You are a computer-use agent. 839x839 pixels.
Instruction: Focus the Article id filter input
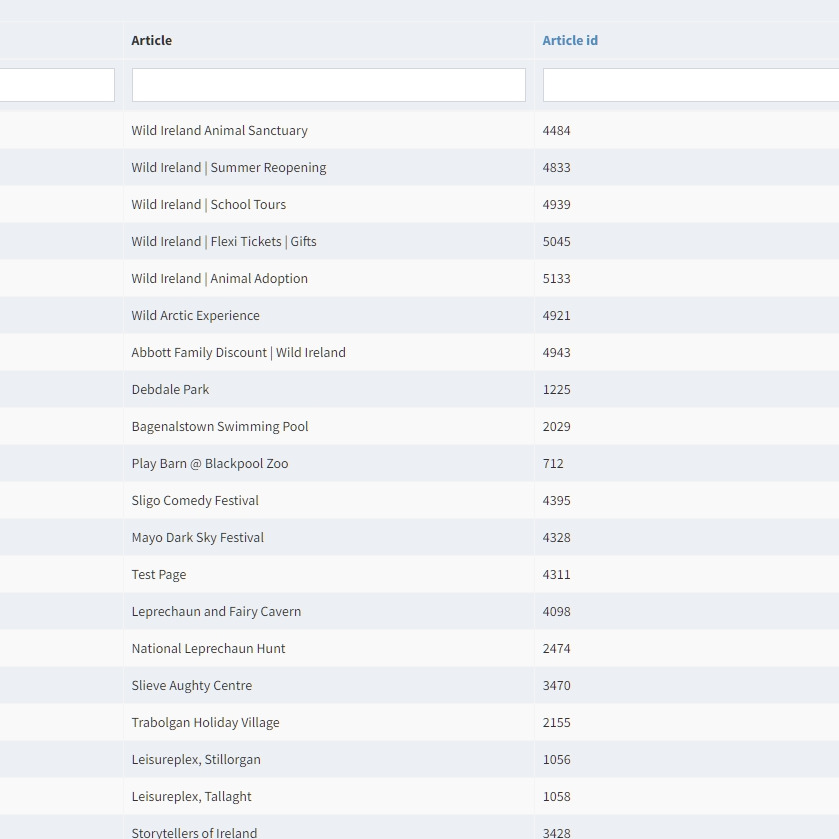pos(691,85)
